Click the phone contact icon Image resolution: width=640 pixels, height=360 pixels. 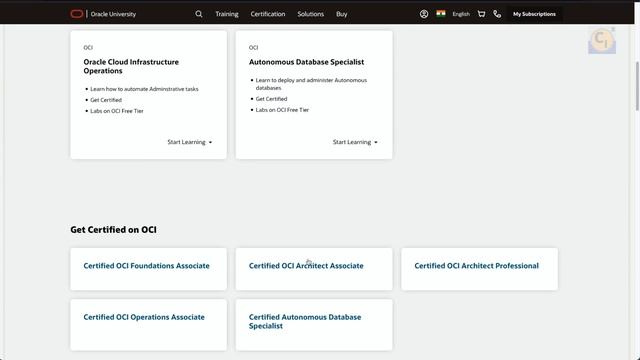click(x=497, y=14)
